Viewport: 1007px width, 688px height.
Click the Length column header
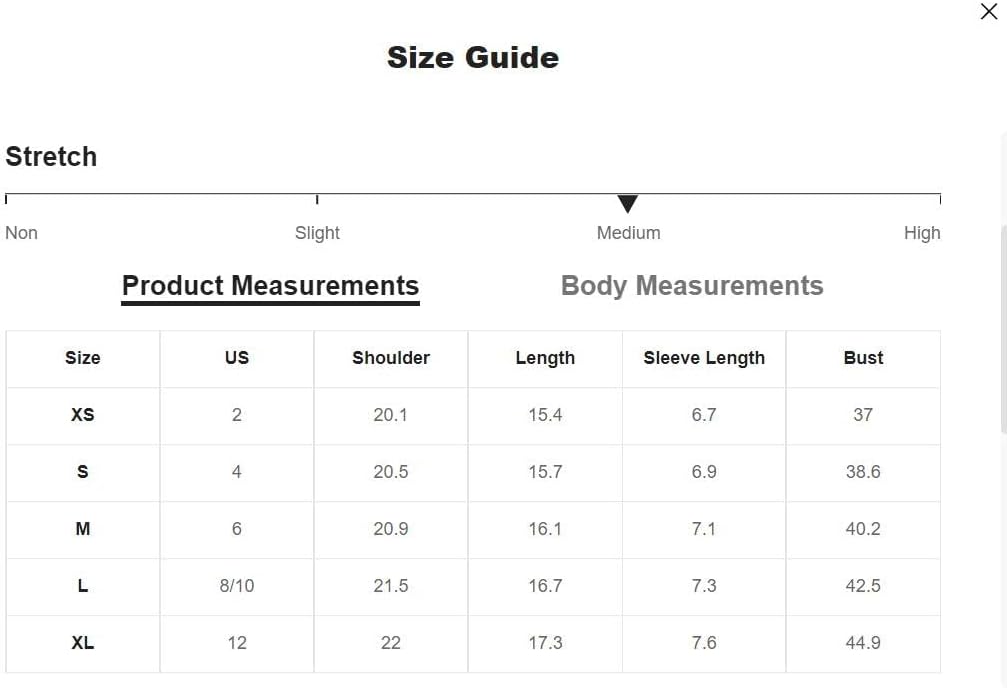pos(545,358)
